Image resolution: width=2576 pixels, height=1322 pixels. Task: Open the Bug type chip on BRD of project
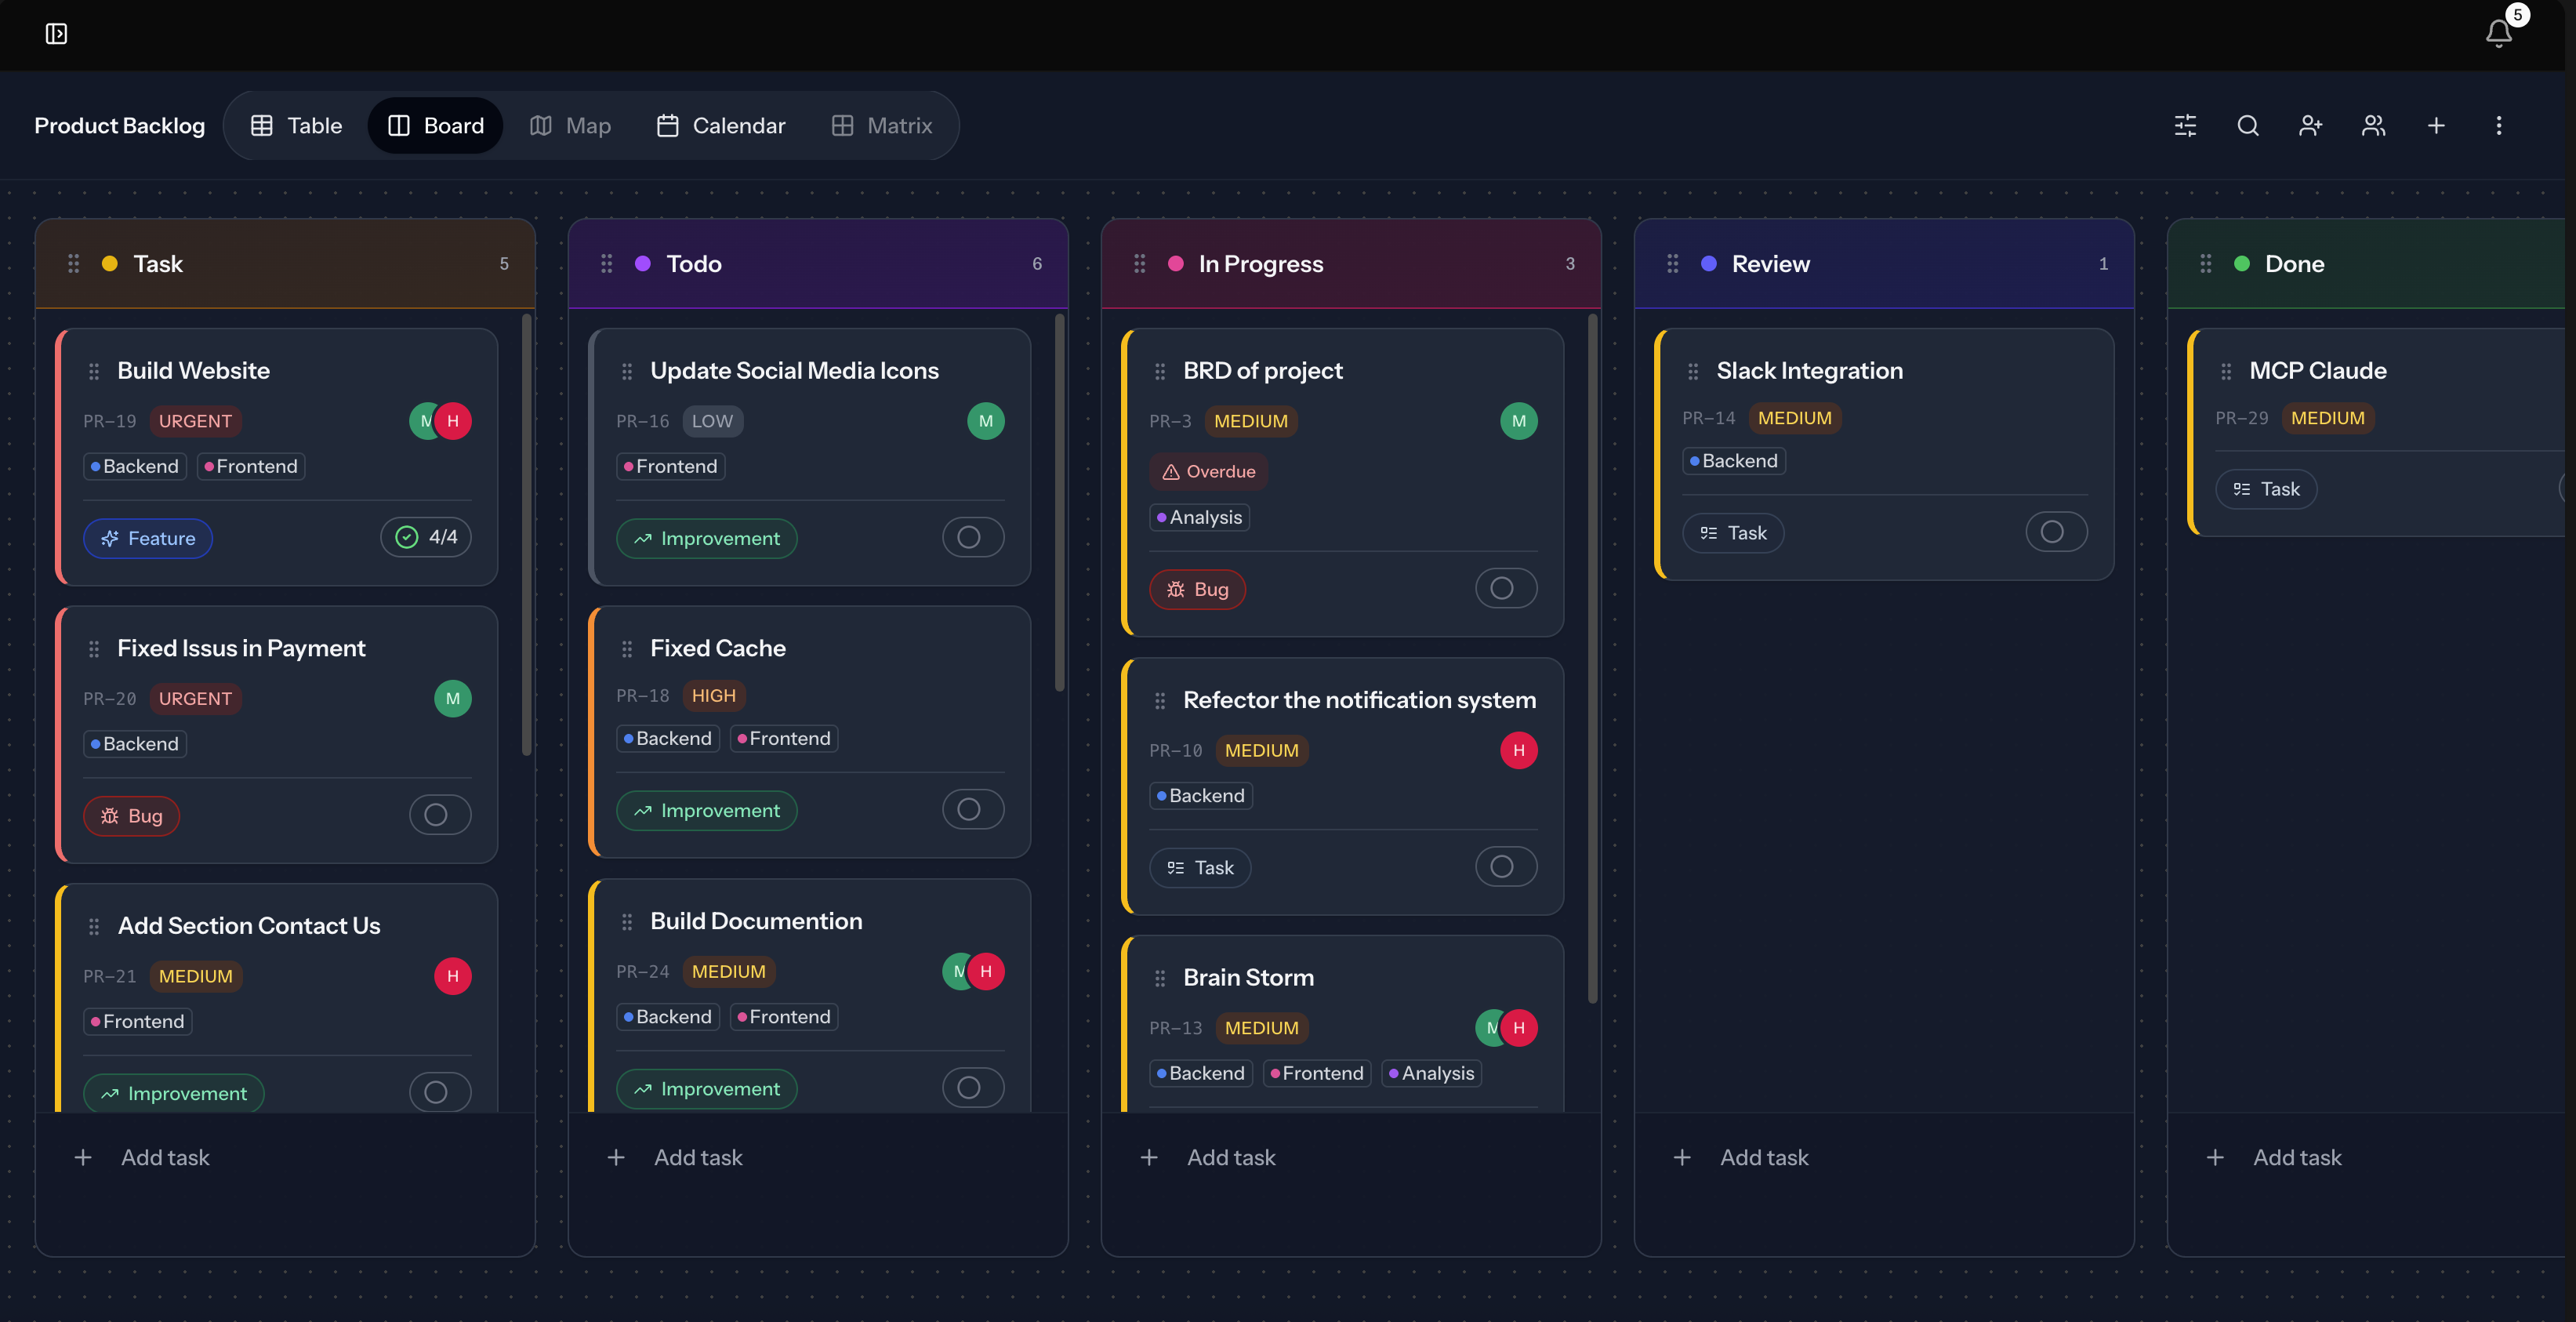pos(1197,589)
